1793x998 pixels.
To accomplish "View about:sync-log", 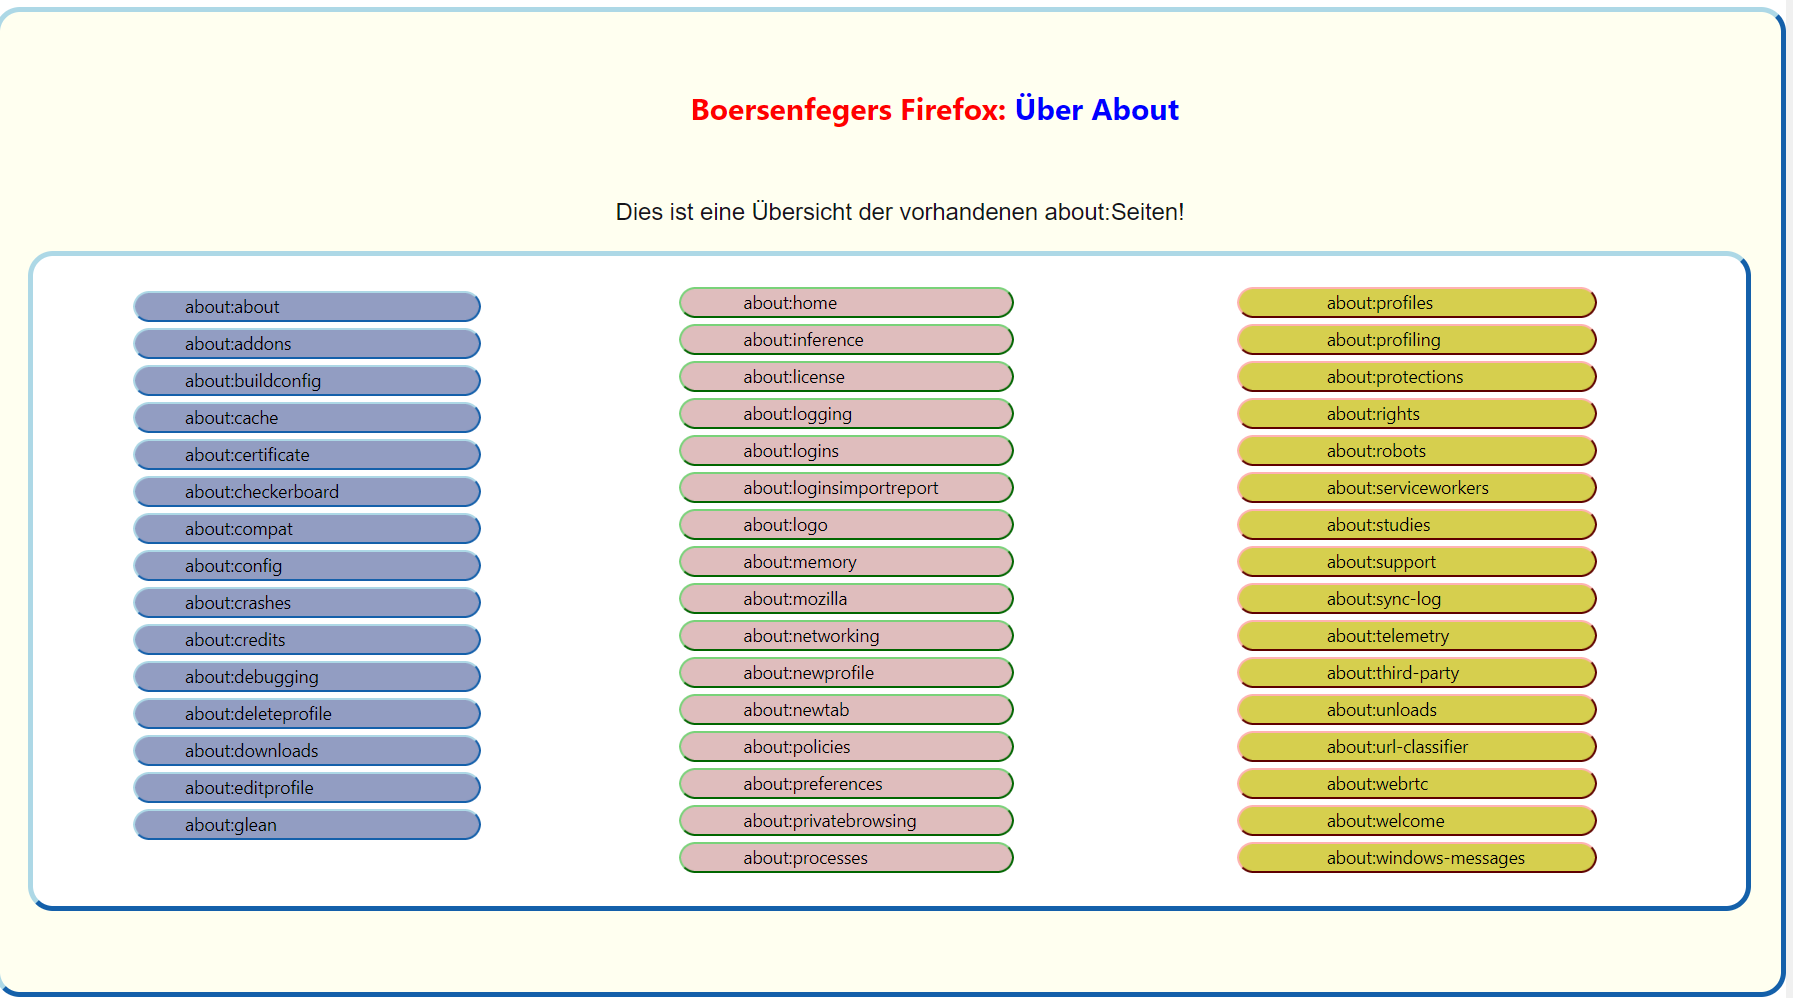I will pos(1417,599).
